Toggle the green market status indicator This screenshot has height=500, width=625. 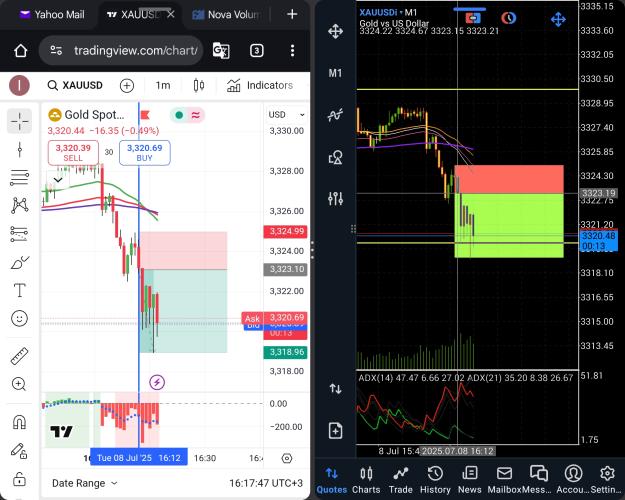click(x=179, y=115)
